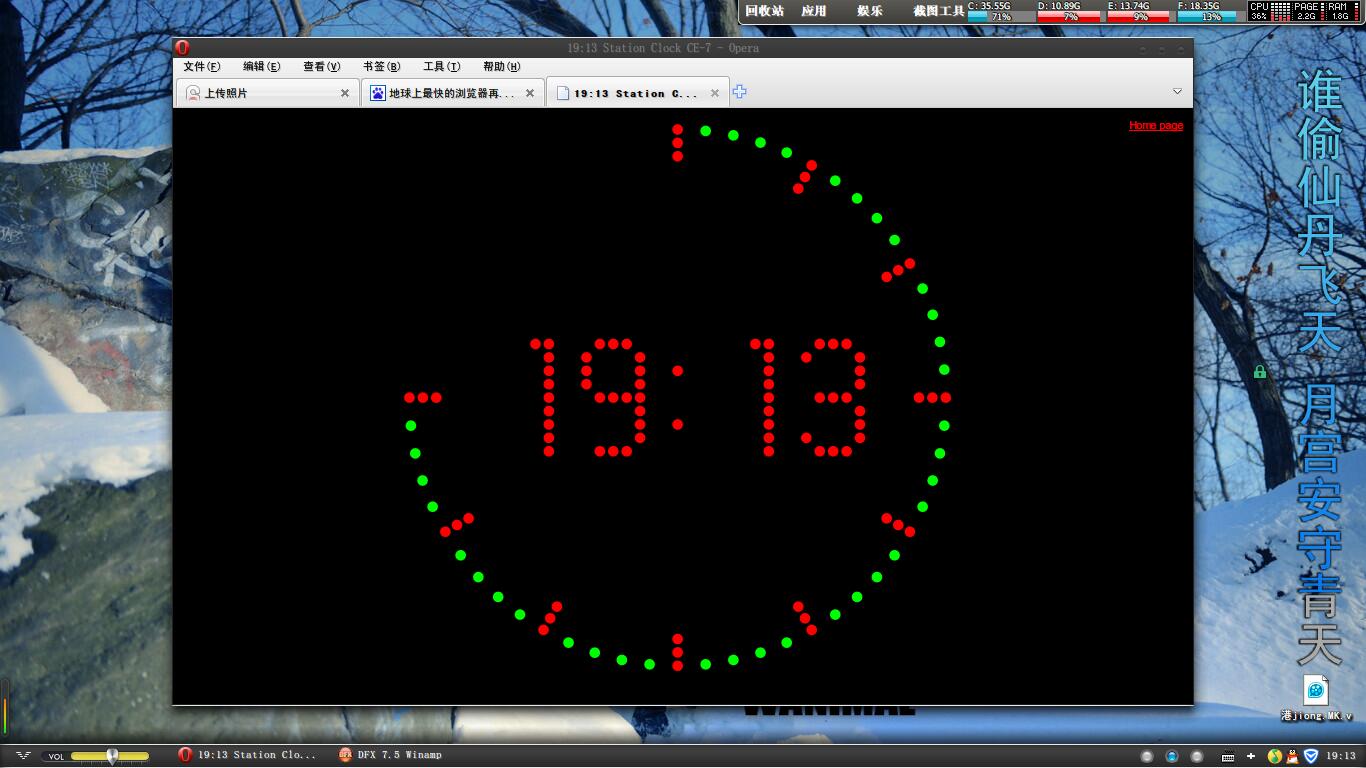This screenshot has height=768, width=1366.
Task: Click the Opera Station Clock taskbar button
Action: coord(247,755)
